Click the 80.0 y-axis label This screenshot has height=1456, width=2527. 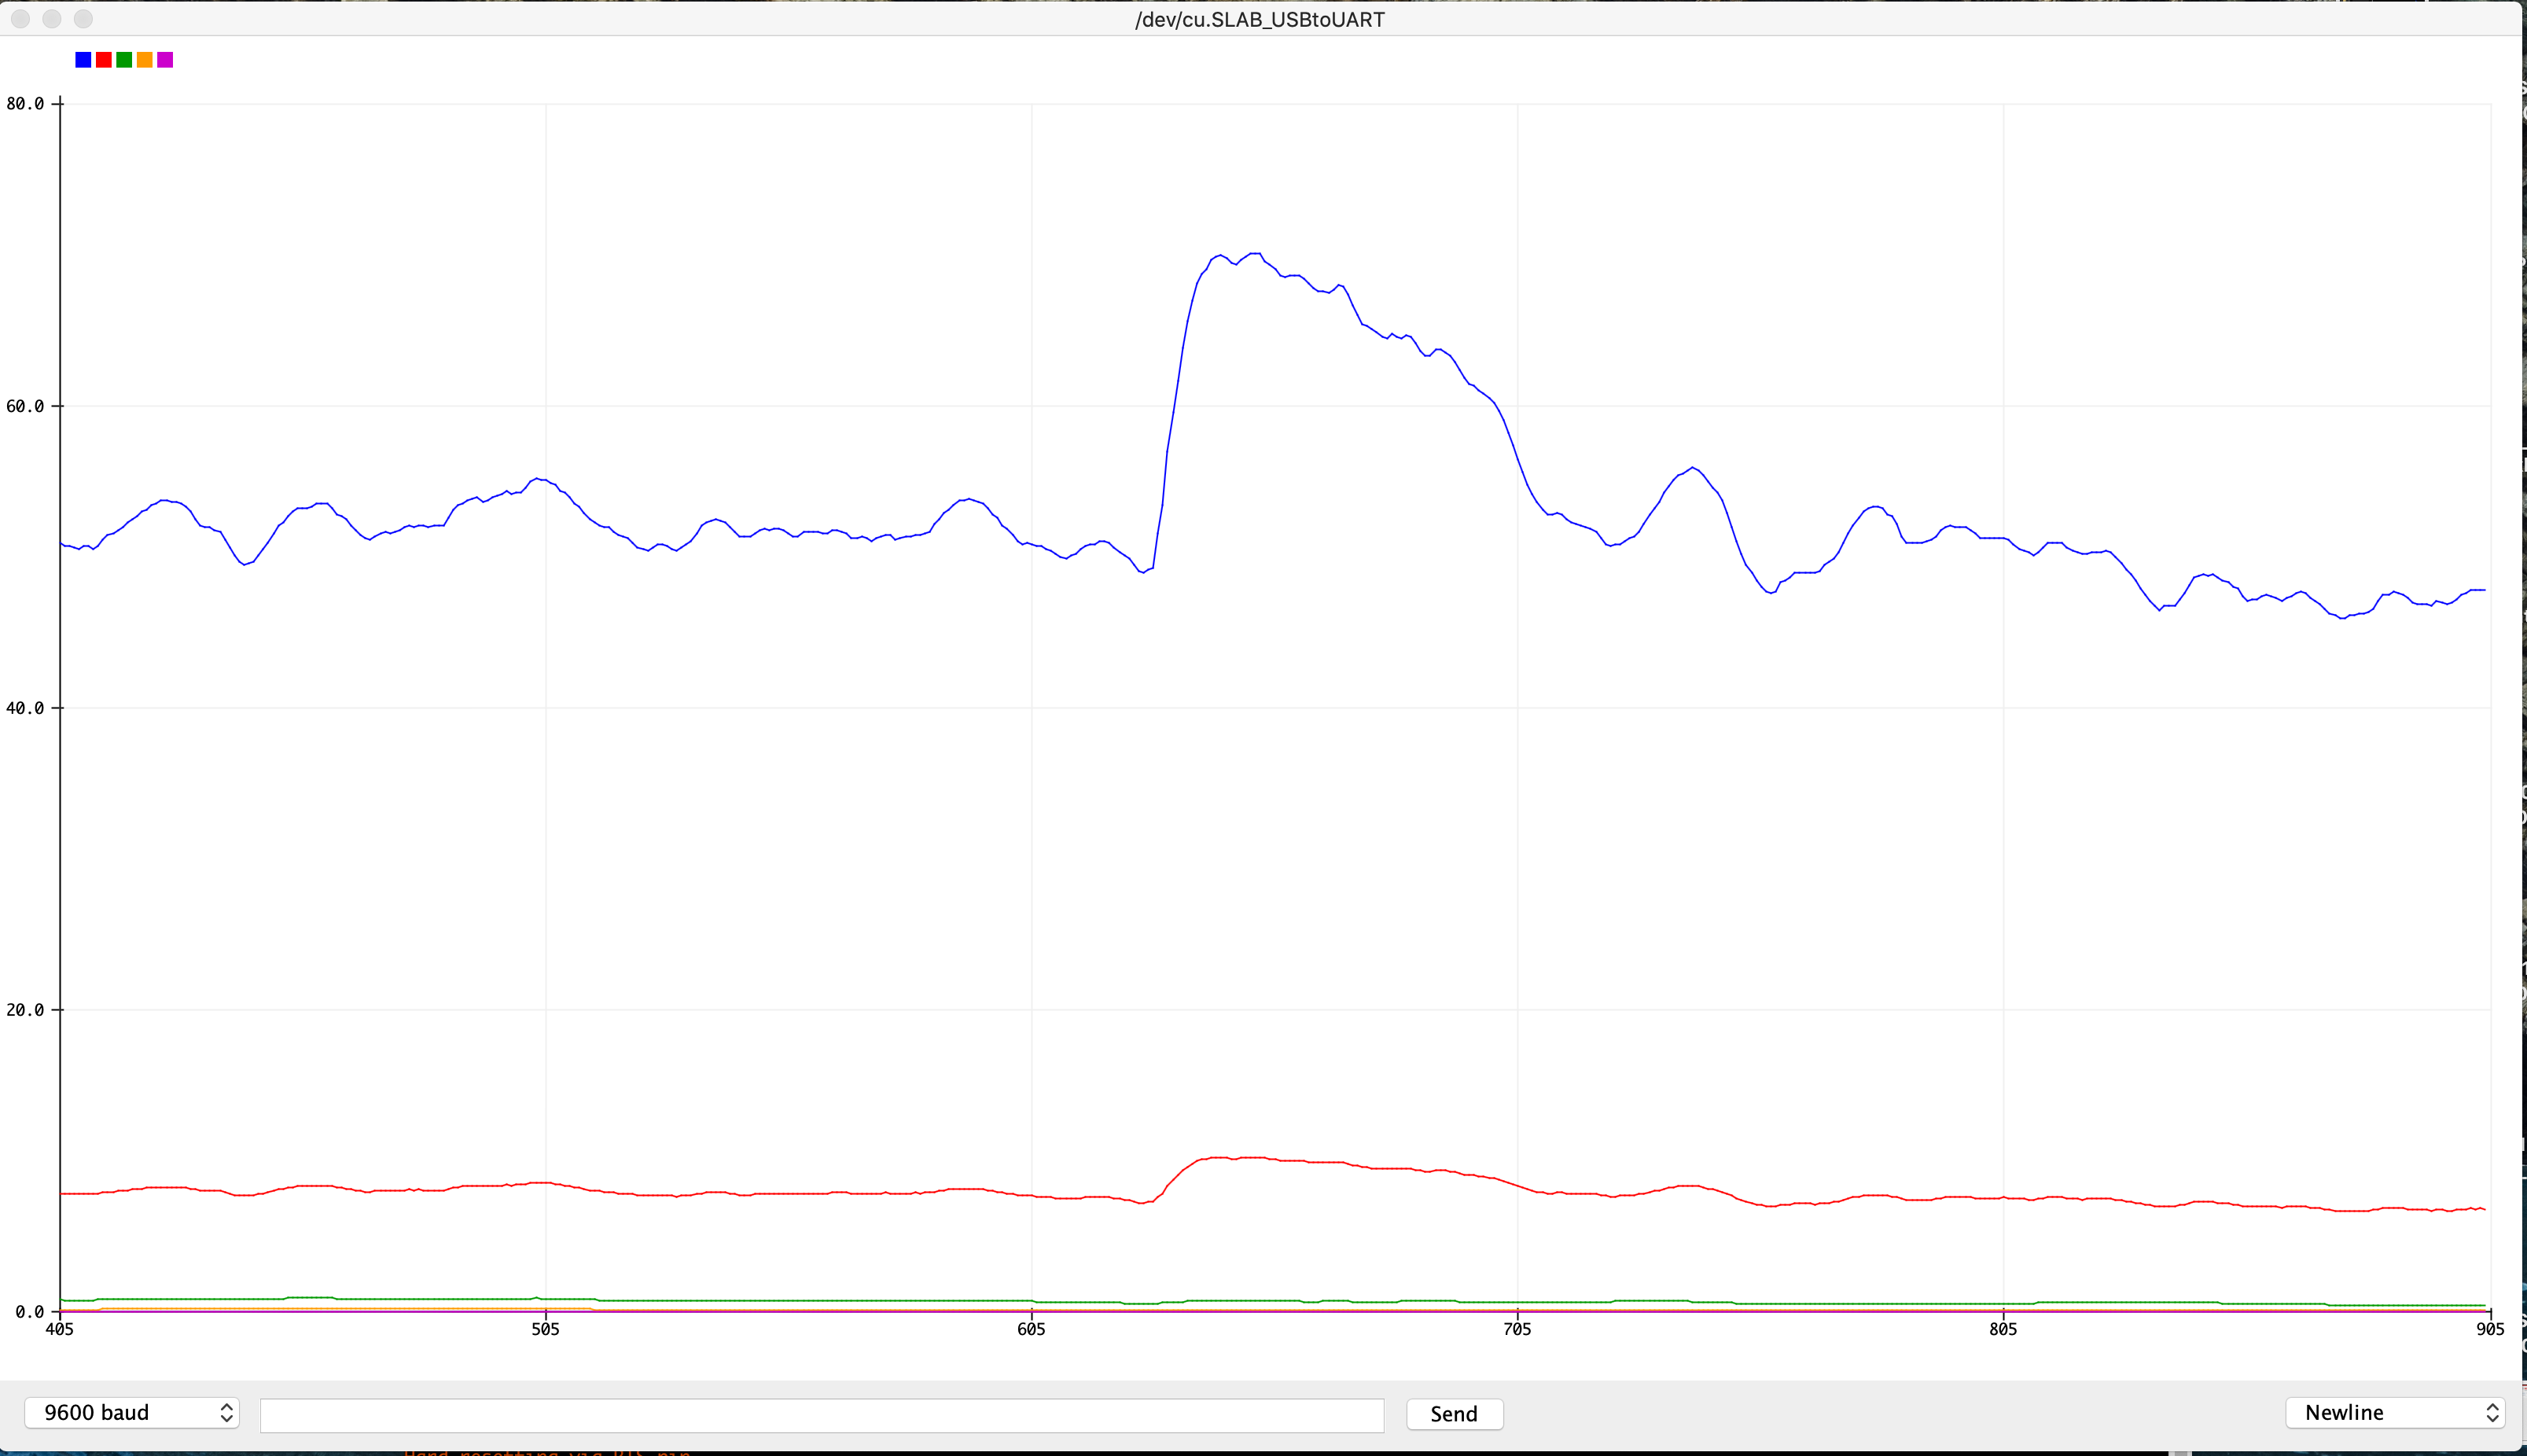[x=25, y=104]
